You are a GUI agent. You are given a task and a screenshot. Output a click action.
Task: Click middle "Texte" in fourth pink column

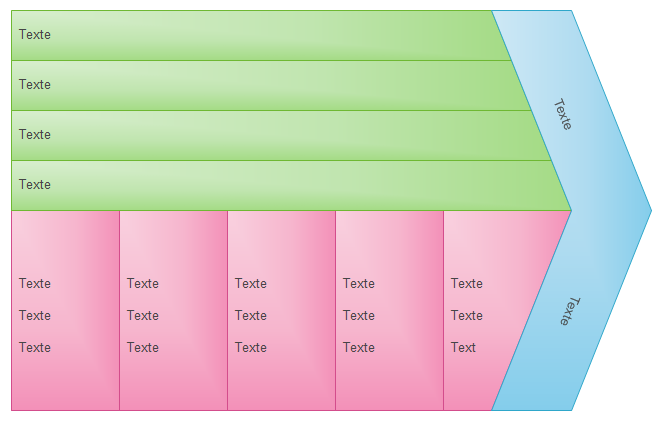359,316
